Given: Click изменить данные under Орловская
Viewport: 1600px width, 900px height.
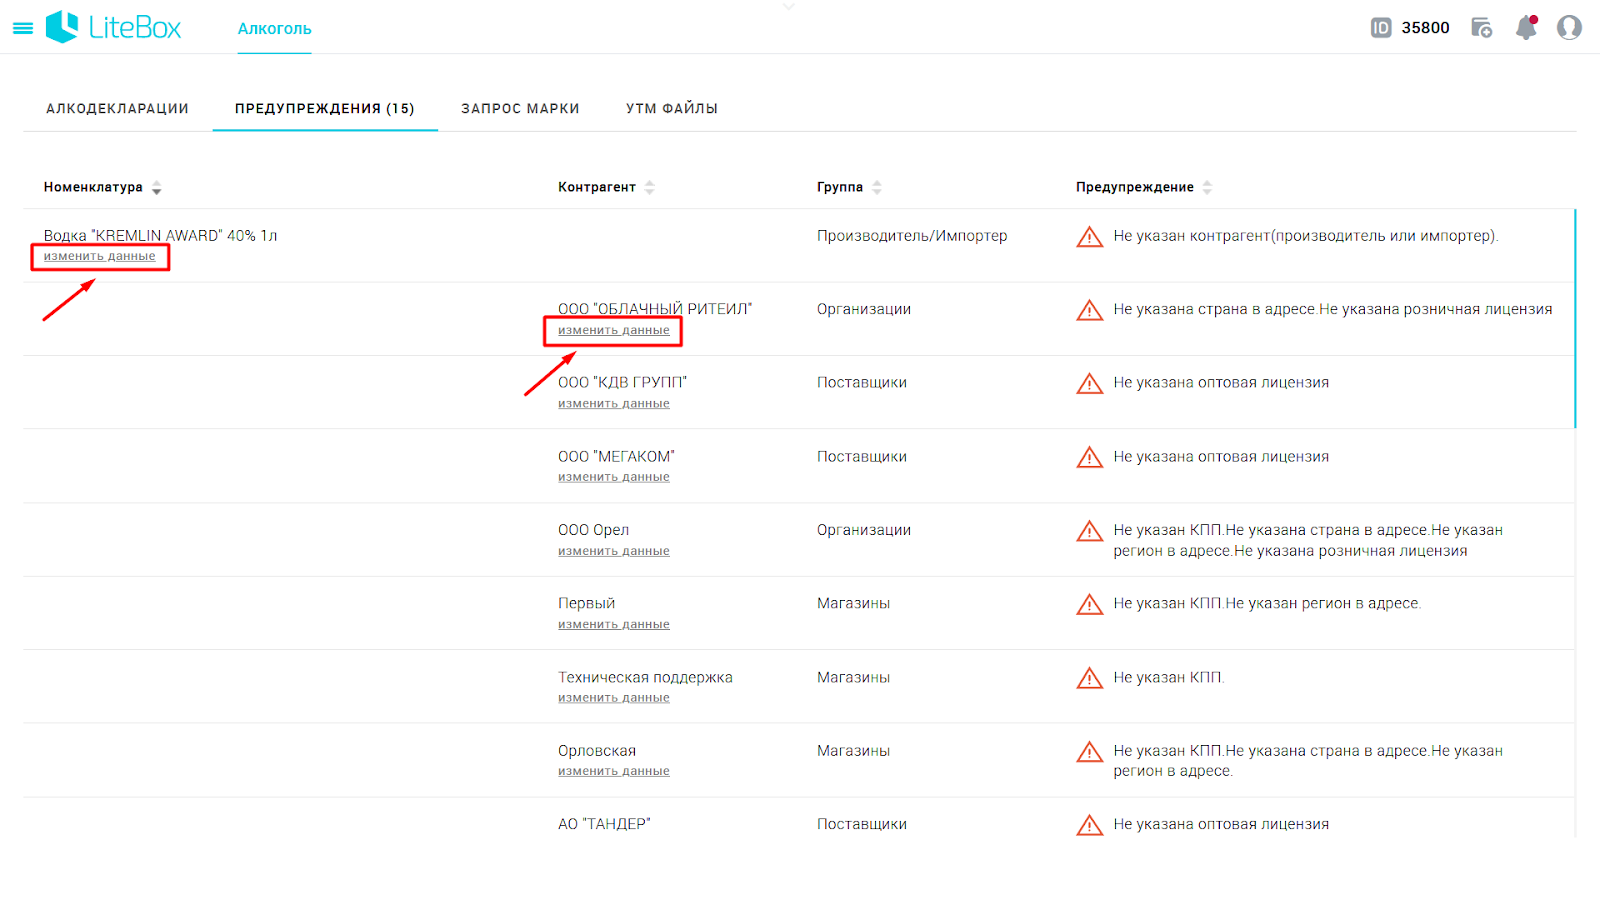Looking at the screenshot, I should click(614, 772).
